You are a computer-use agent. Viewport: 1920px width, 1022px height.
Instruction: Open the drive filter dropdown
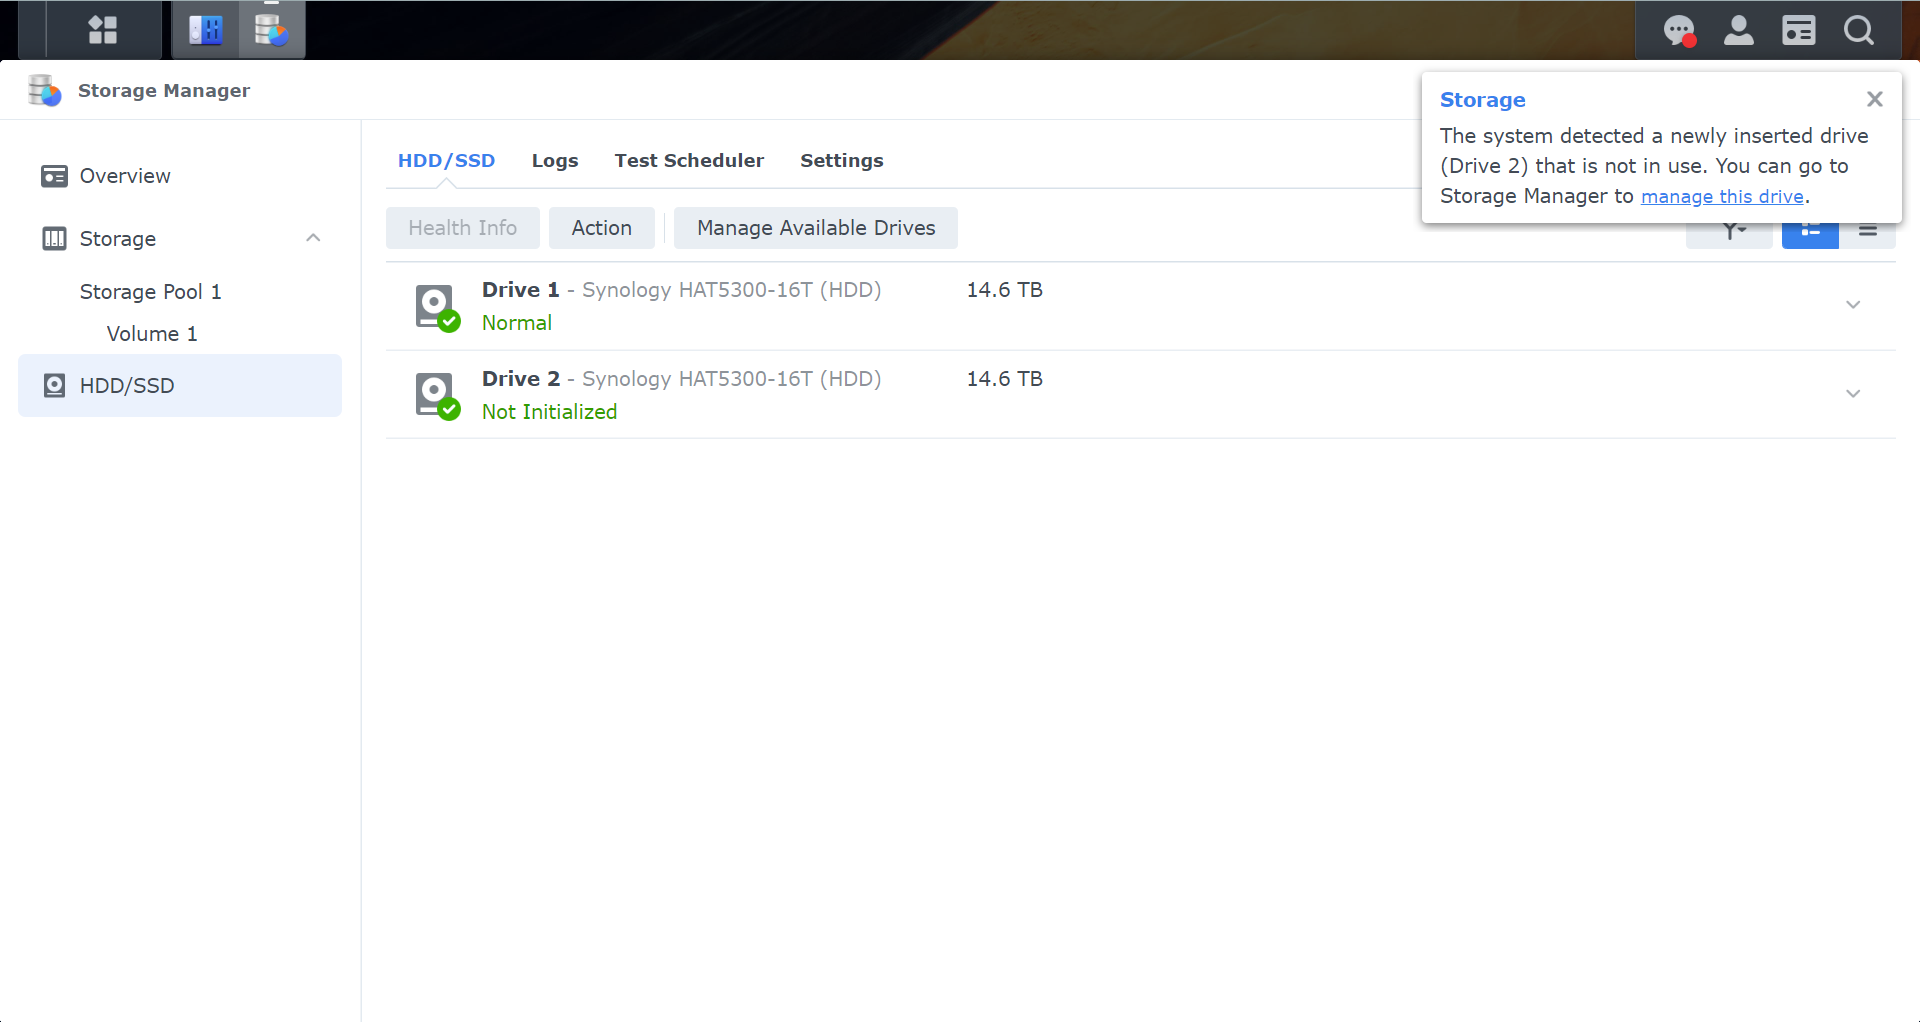click(x=1730, y=233)
